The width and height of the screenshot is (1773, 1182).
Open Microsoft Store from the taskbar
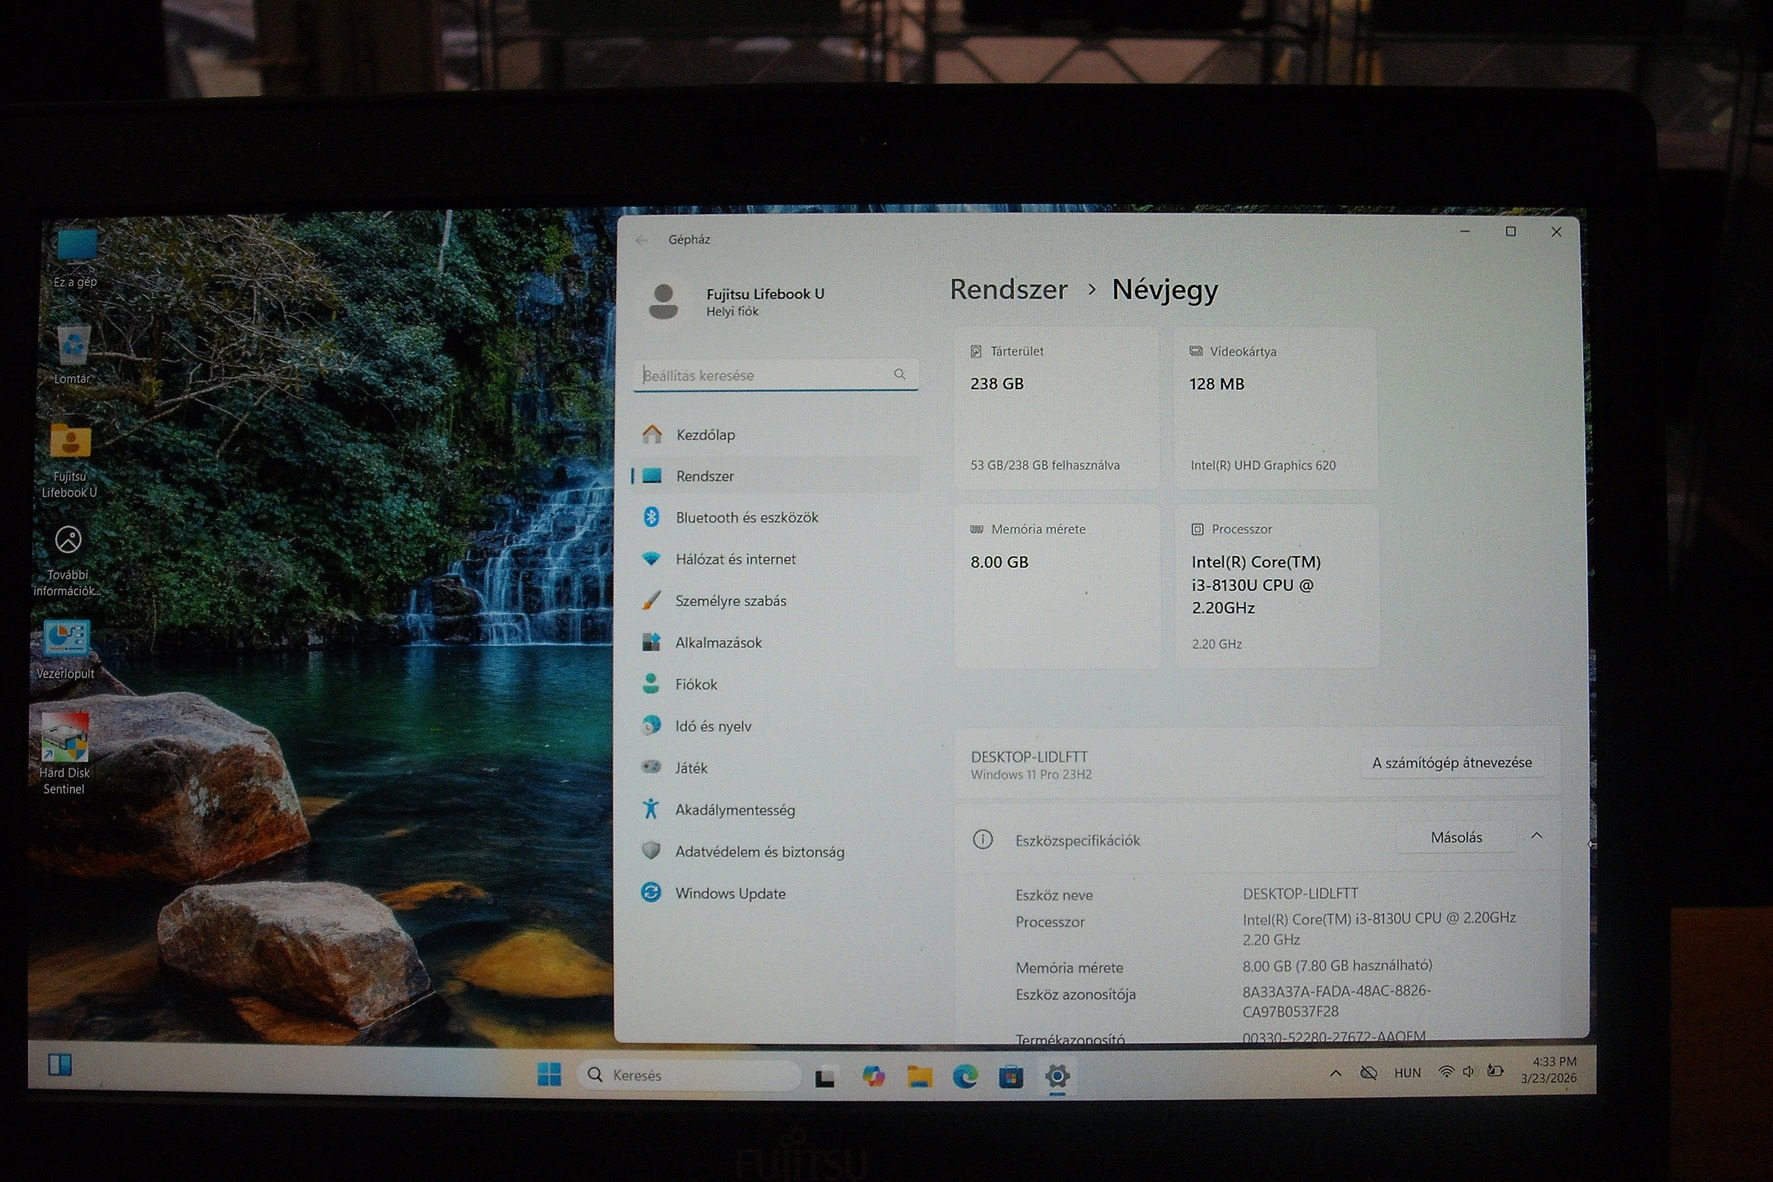click(x=1011, y=1076)
